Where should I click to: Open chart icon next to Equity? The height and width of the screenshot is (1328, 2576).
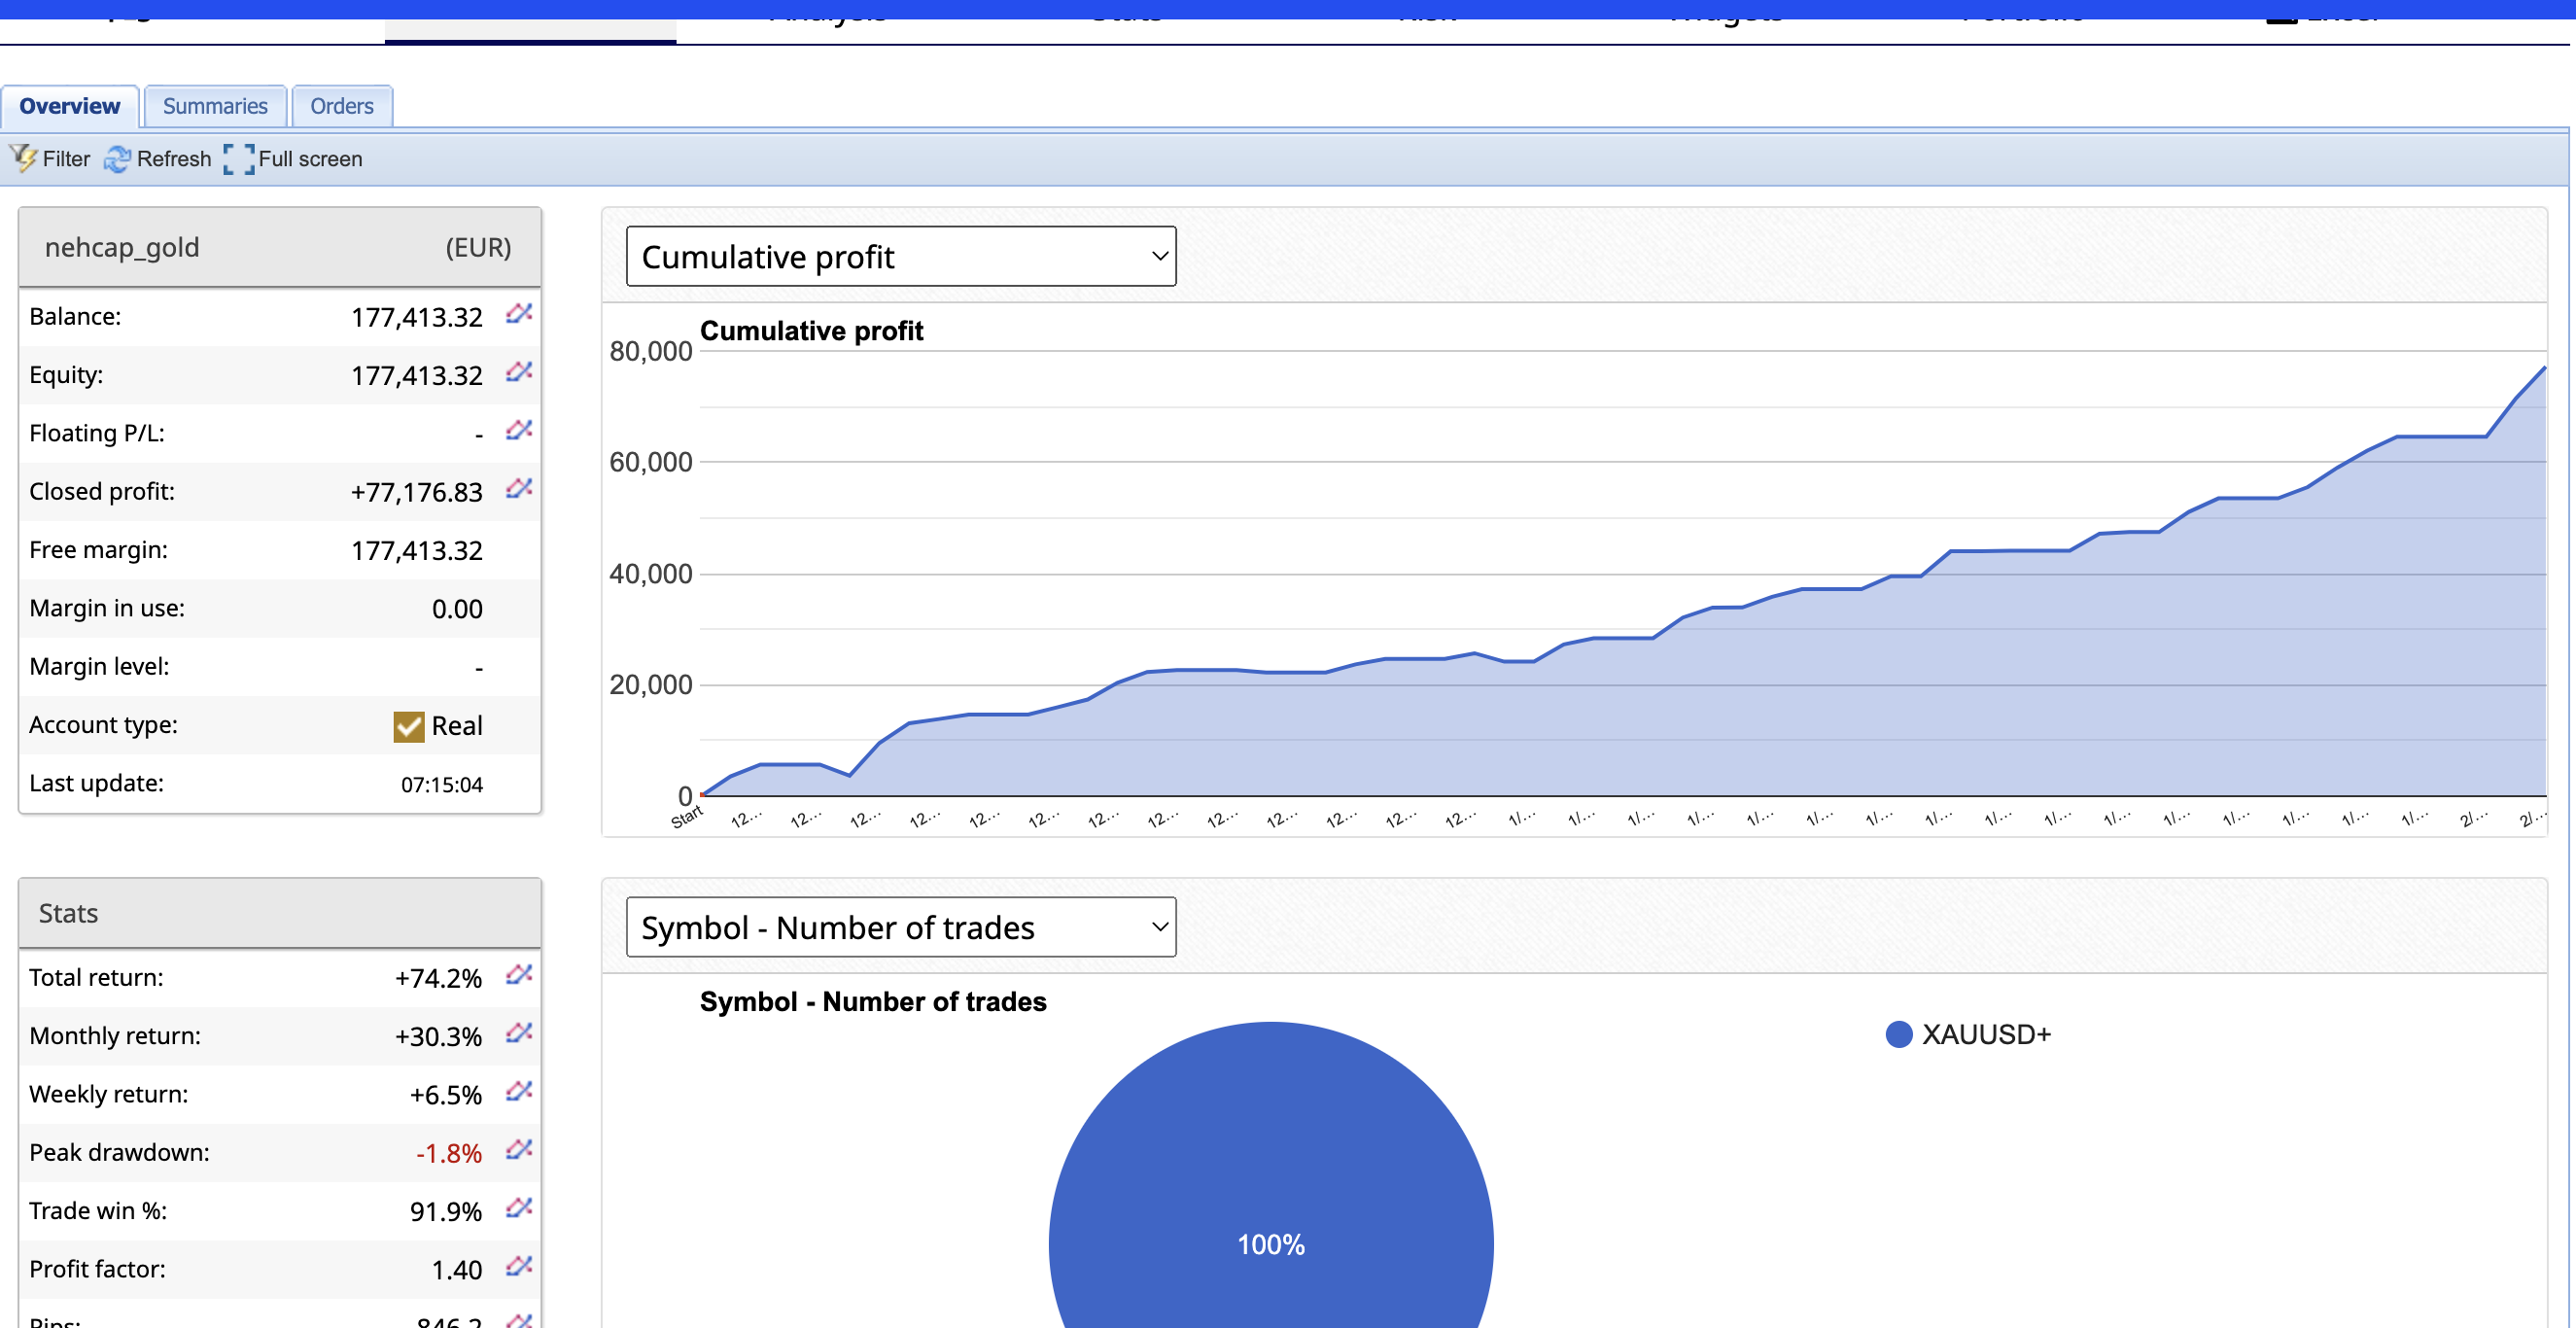(x=519, y=372)
